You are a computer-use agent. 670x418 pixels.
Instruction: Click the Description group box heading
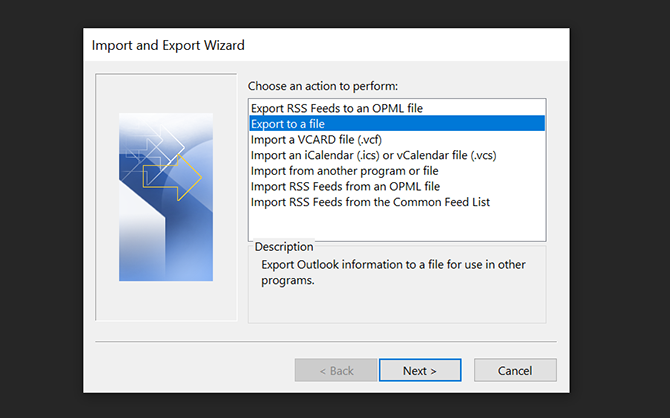[284, 246]
